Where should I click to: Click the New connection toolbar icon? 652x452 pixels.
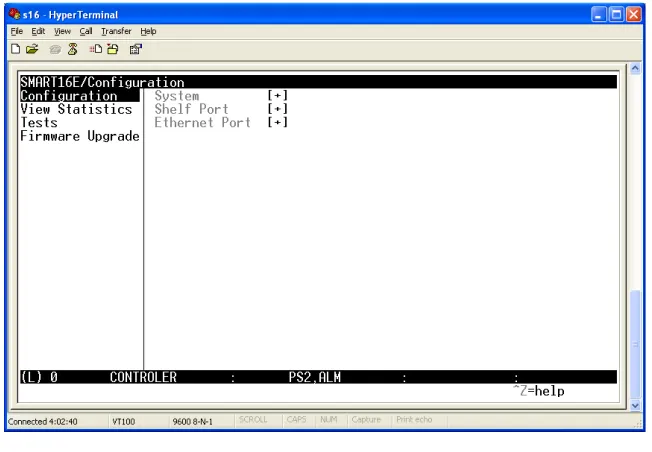pos(15,49)
